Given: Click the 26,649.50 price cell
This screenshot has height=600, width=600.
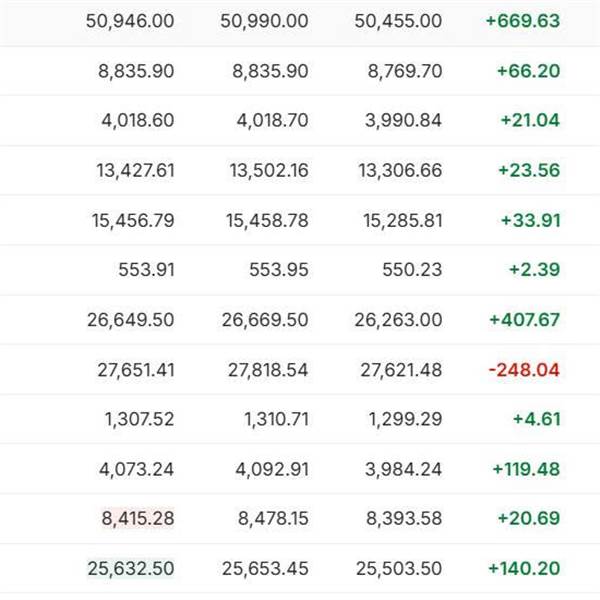Looking at the screenshot, I should pos(131,320).
